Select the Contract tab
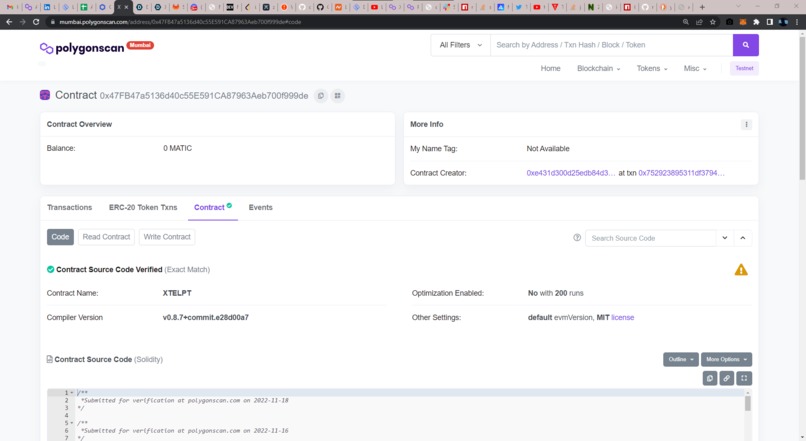Screen dimensions: 806x441 (213, 208)
